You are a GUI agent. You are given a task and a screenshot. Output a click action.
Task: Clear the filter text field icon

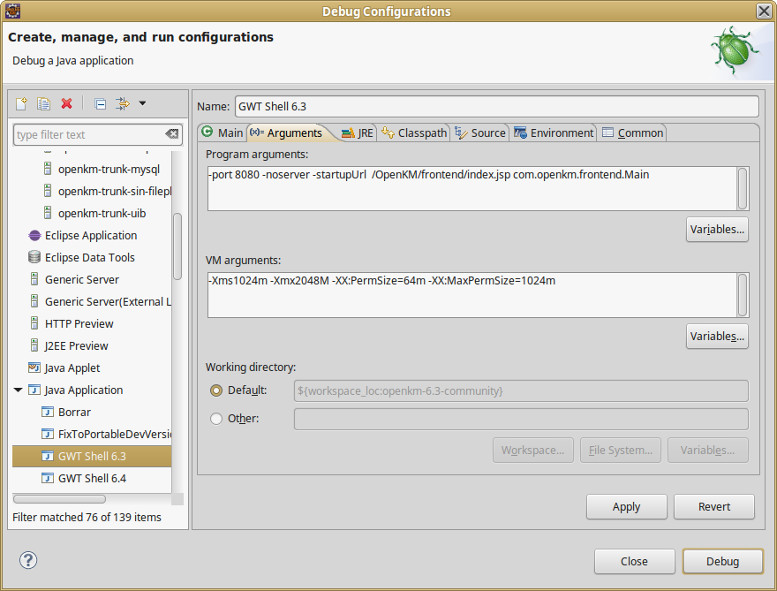pyautogui.click(x=172, y=134)
